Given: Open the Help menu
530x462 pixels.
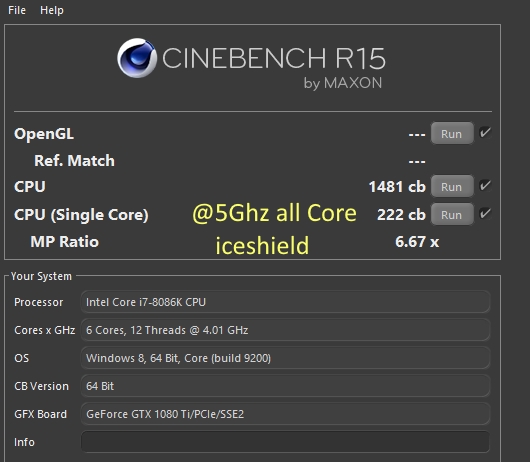Looking at the screenshot, I should pyautogui.click(x=52, y=10).
